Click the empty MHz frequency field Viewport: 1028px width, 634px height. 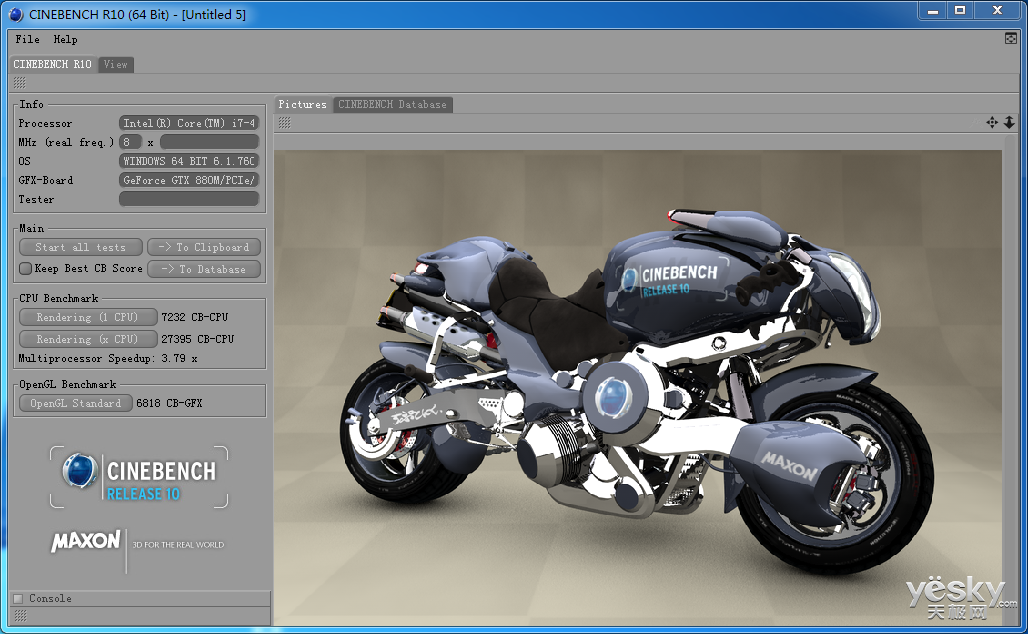(209, 142)
